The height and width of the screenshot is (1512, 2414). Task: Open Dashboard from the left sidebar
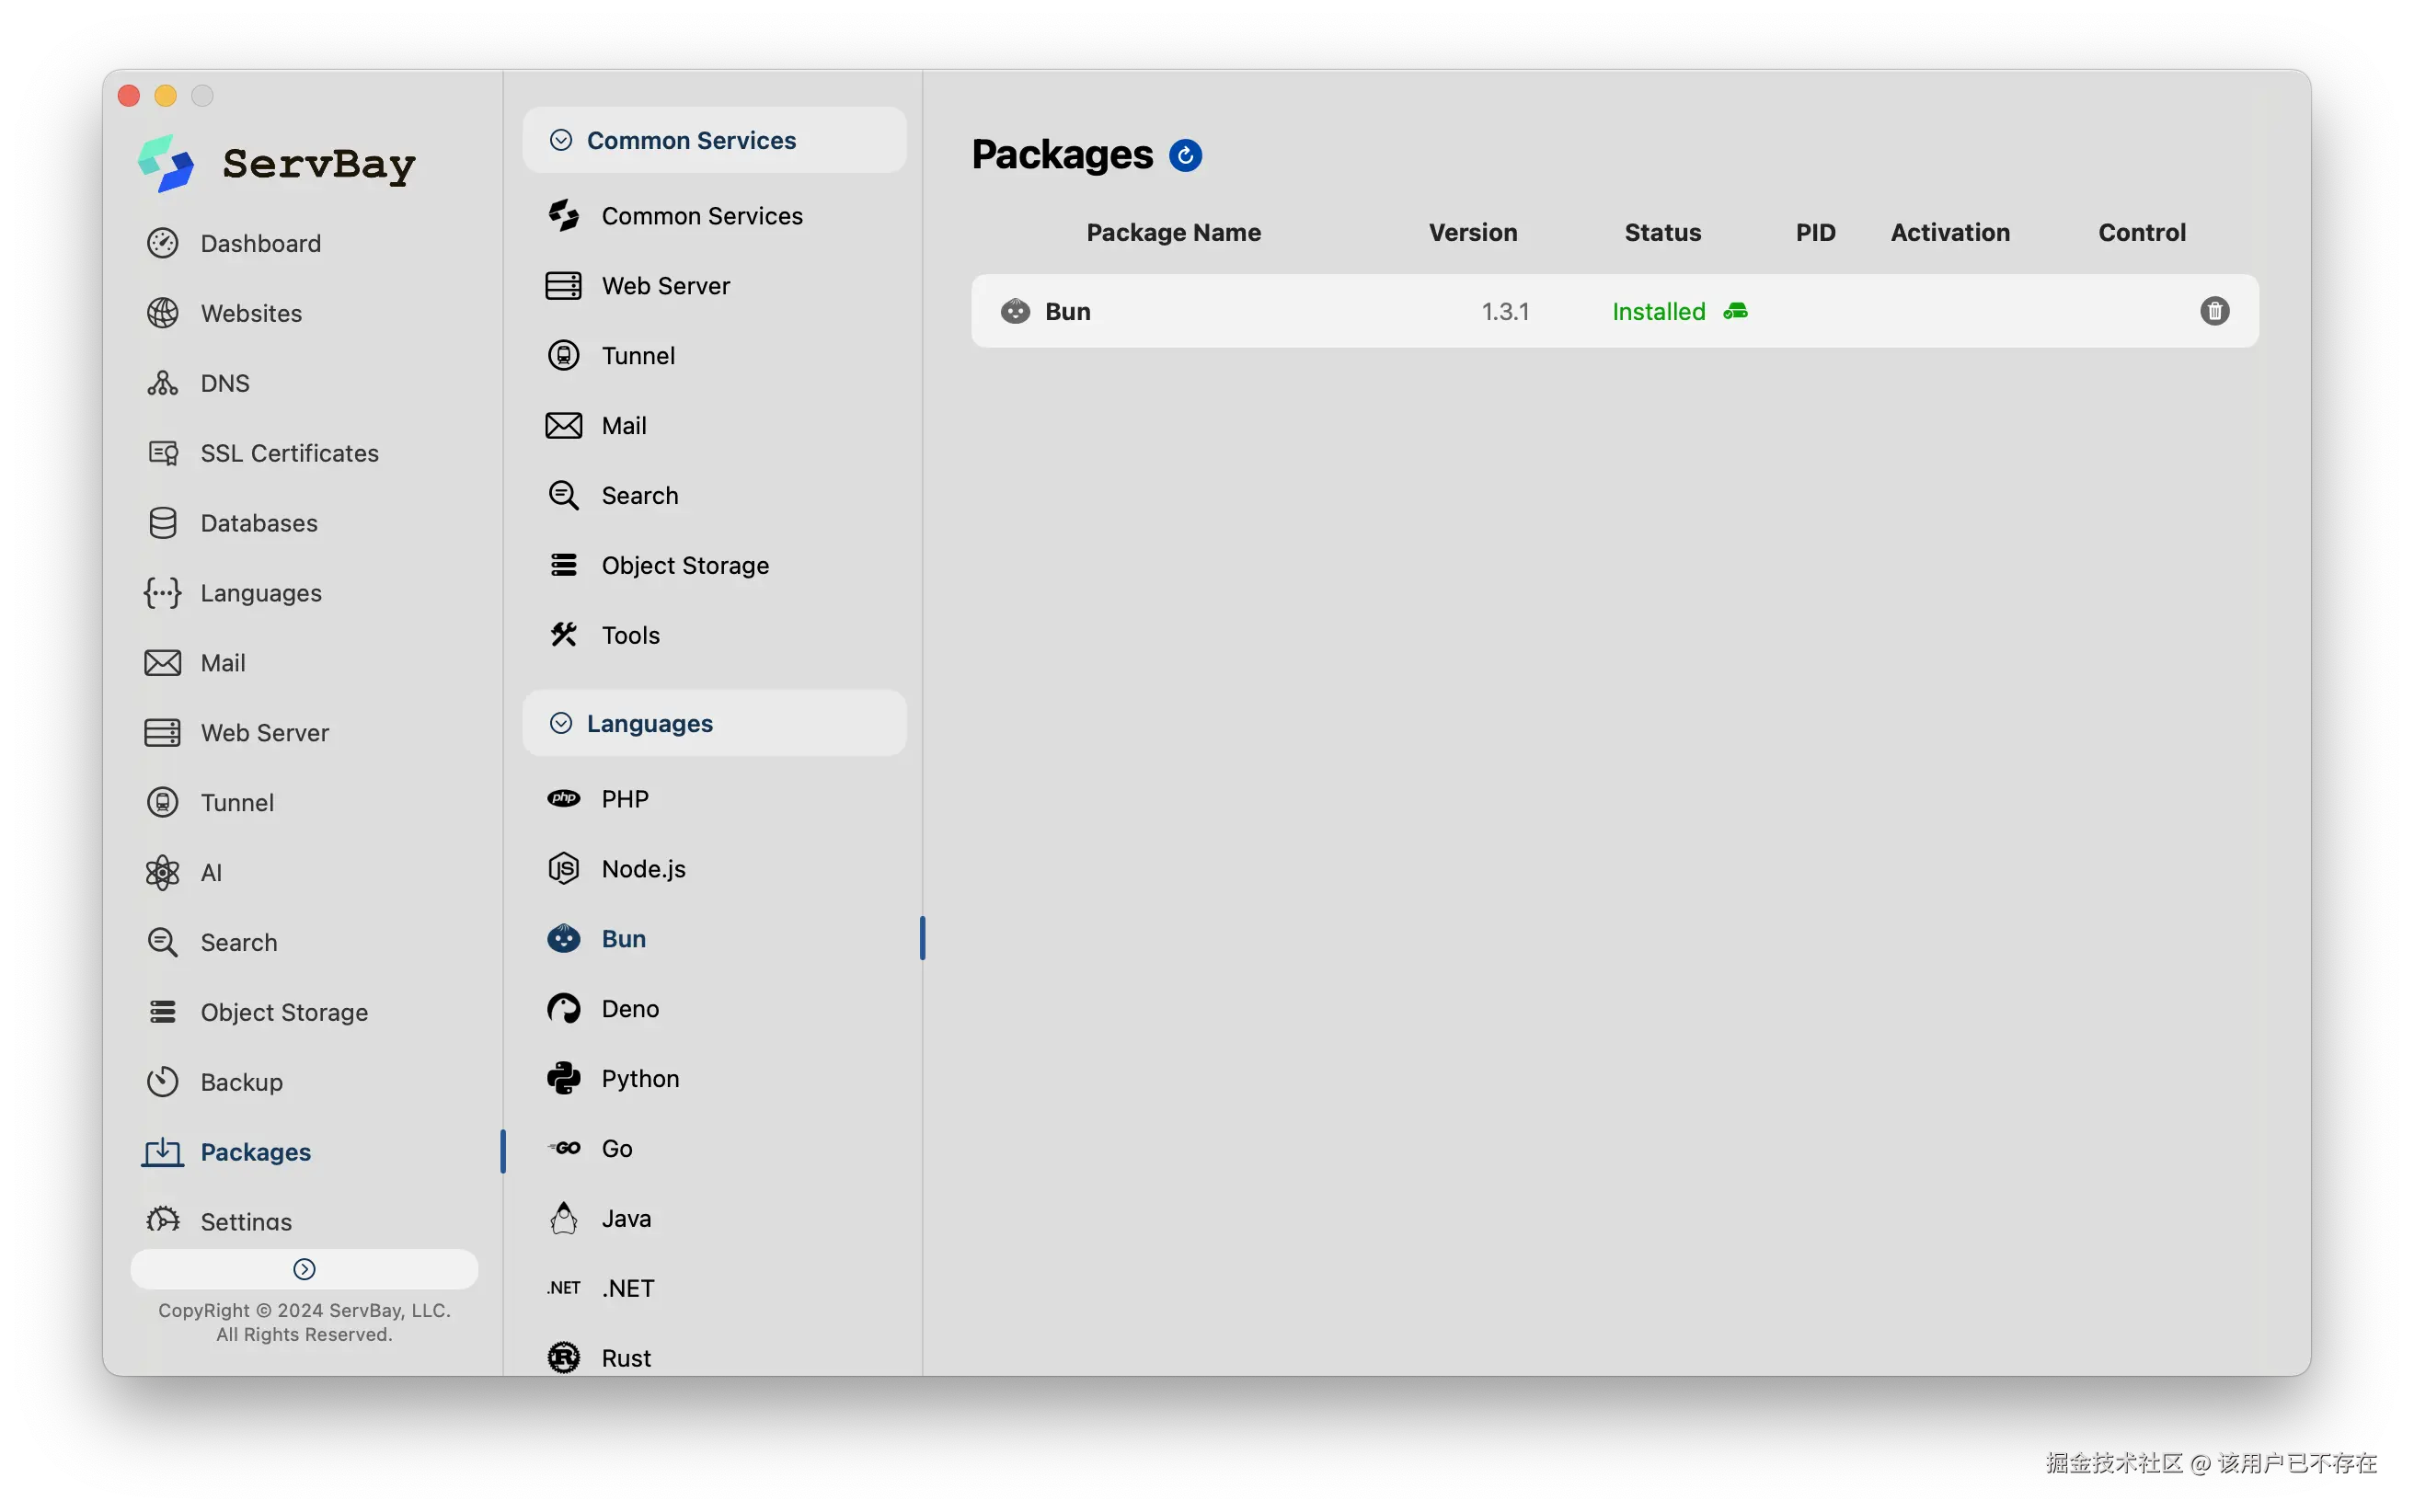(x=260, y=243)
